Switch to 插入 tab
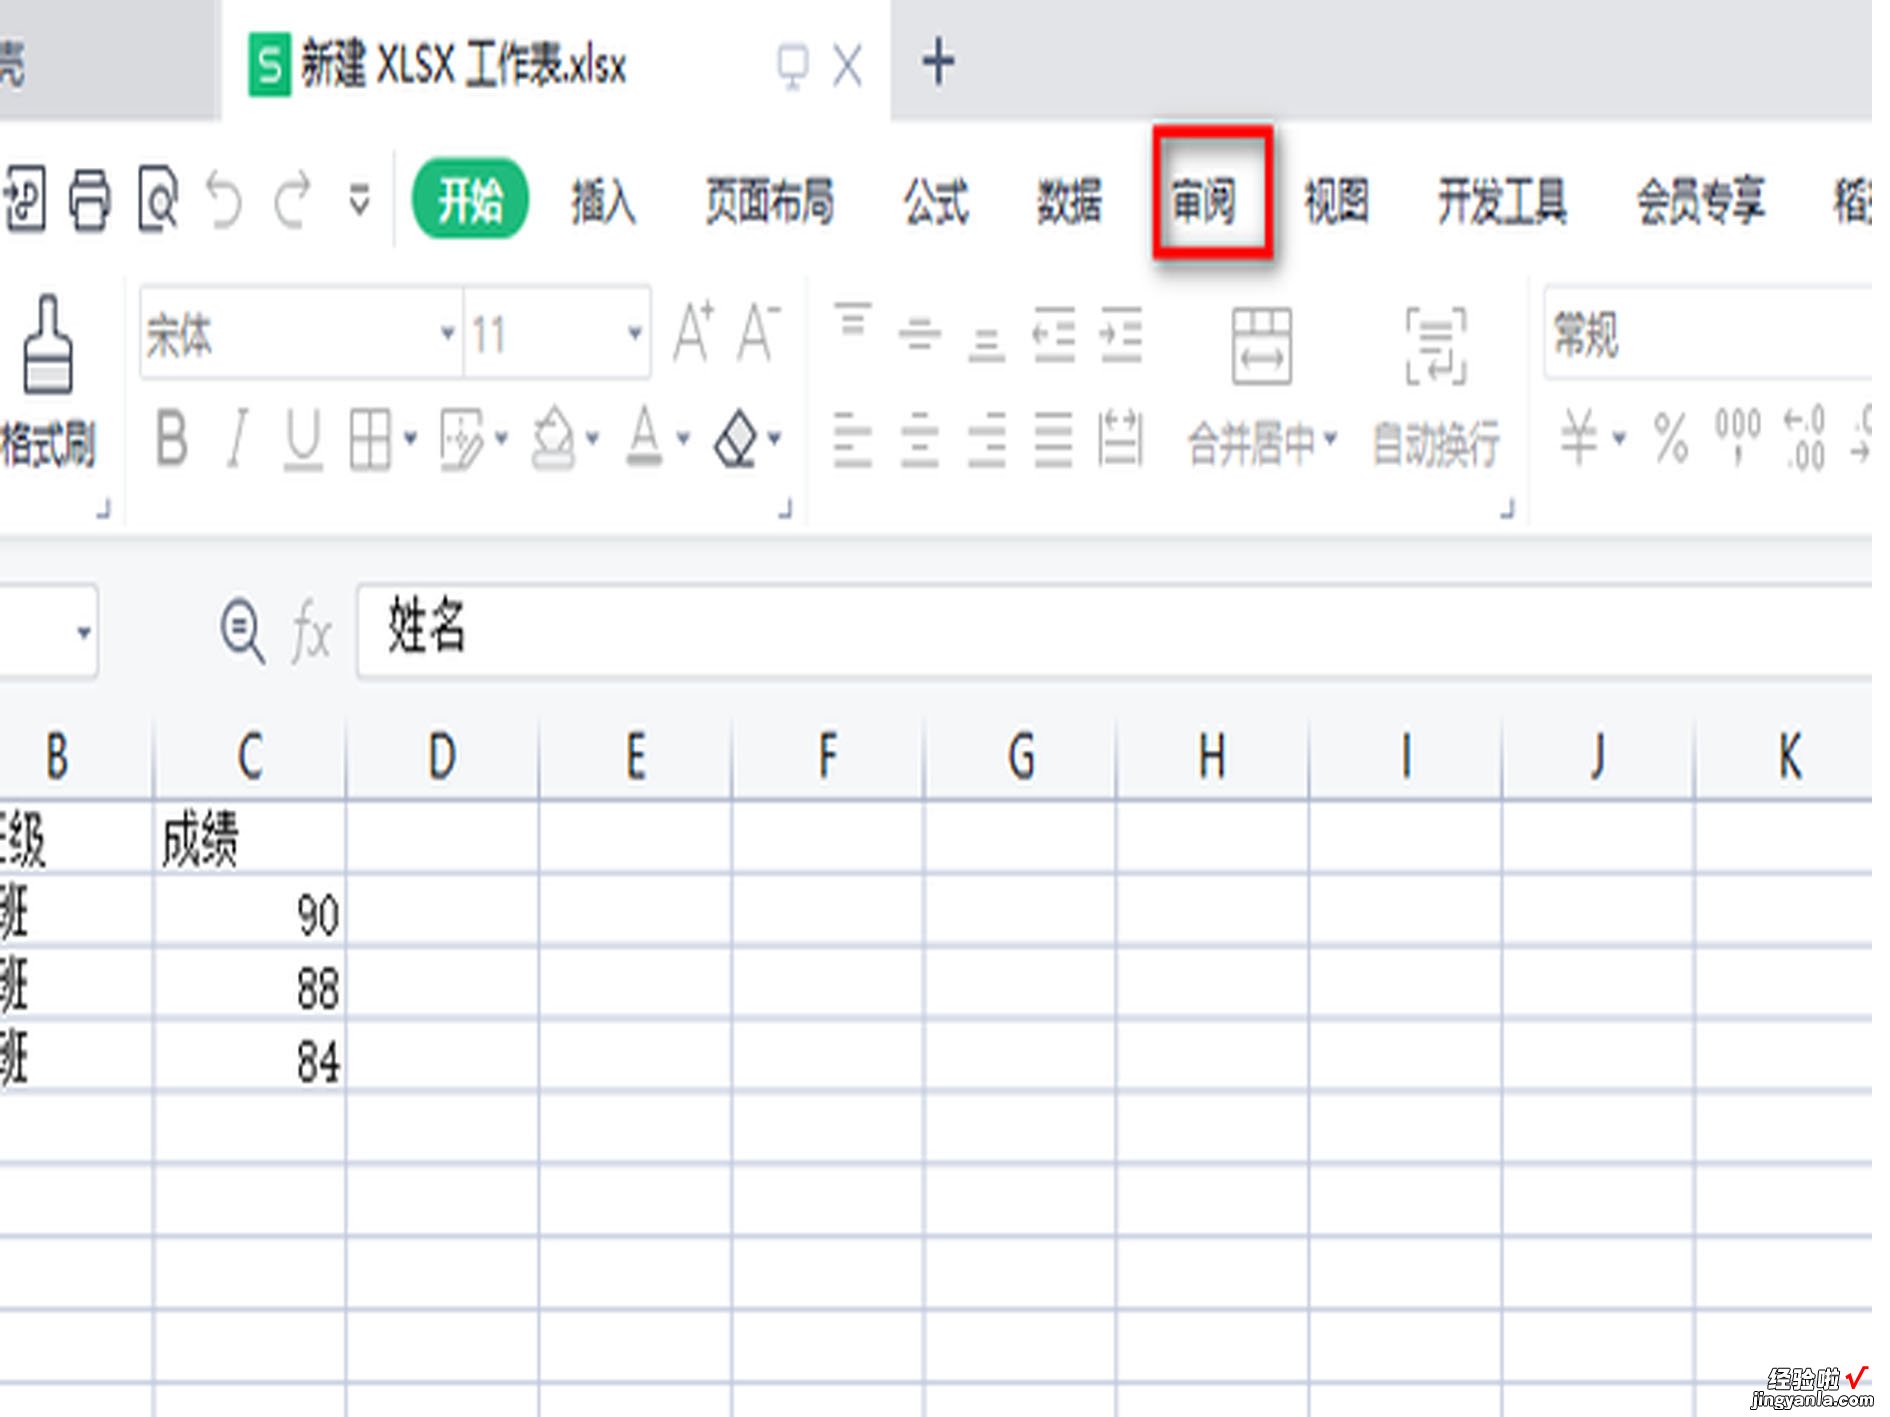Viewport: 1890px width, 1417px height. click(x=603, y=201)
